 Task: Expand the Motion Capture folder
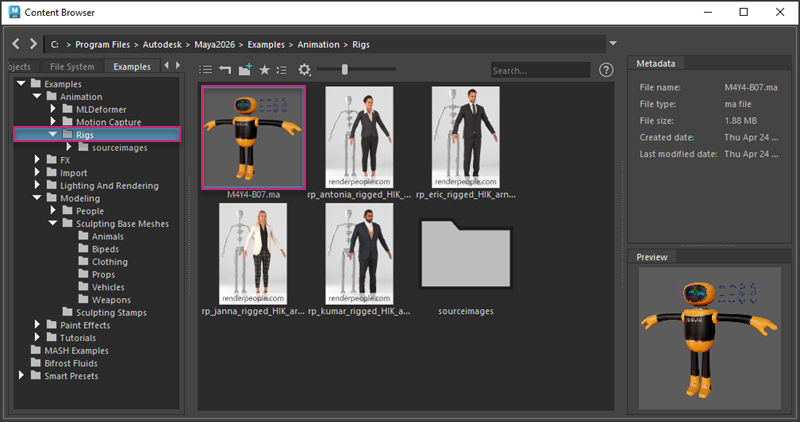click(x=53, y=121)
